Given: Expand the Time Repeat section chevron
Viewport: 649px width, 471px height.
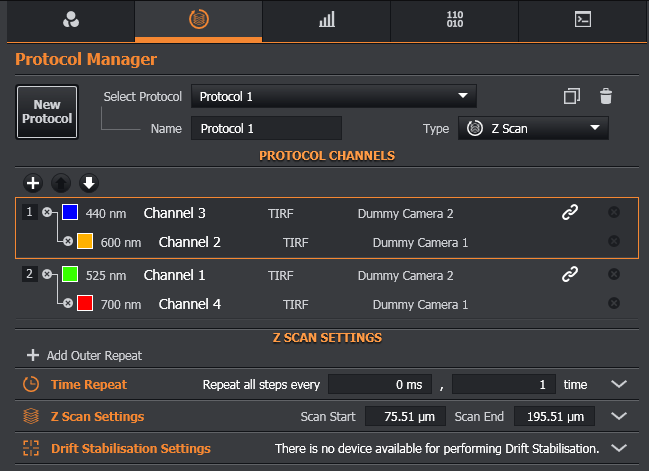Looking at the screenshot, I should click(618, 384).
